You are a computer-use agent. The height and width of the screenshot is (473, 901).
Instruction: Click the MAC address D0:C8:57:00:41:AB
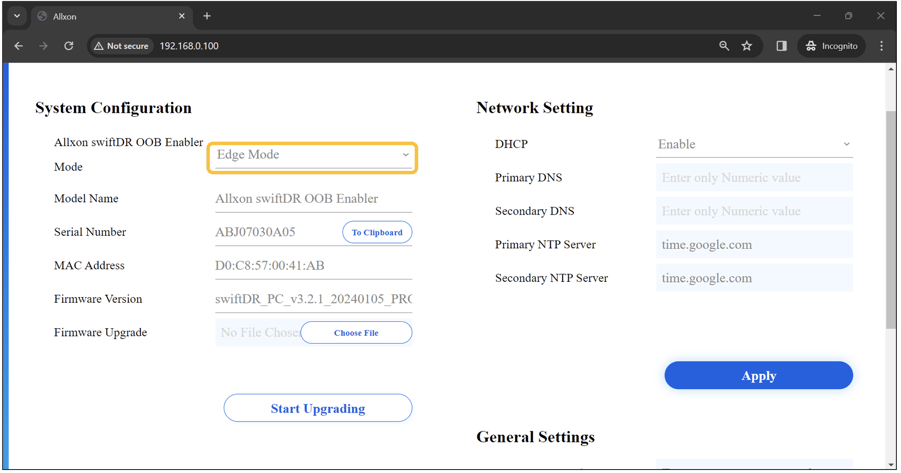(x=269, y=266)
